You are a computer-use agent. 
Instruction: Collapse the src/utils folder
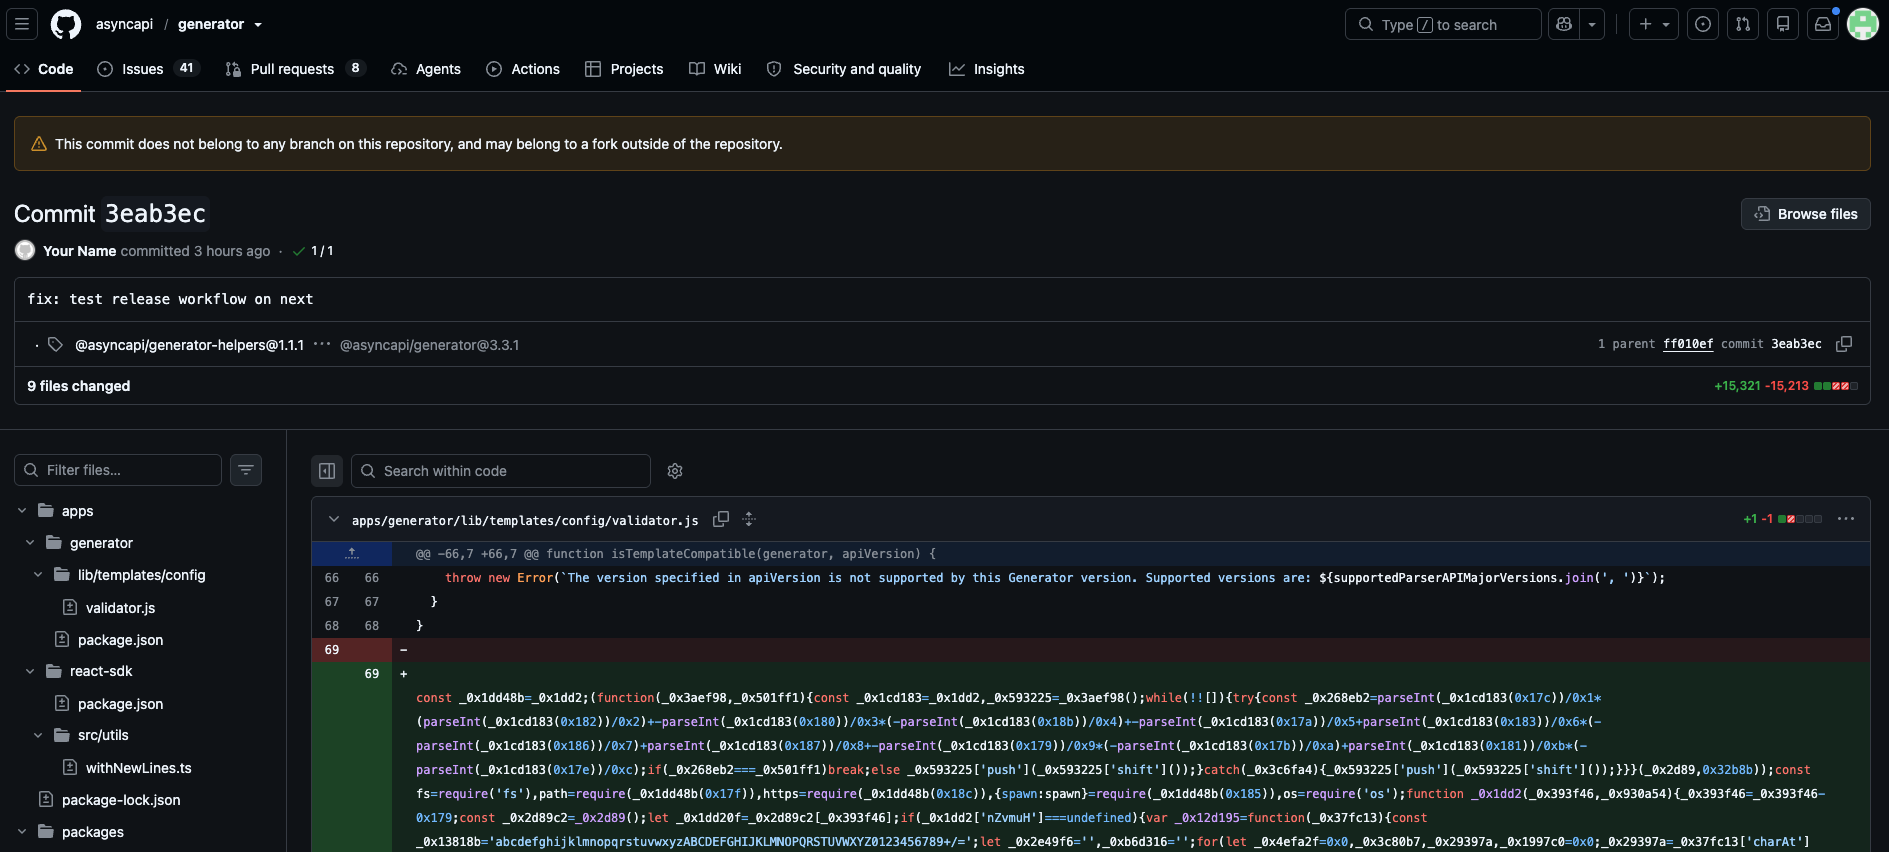tap(38, 735)
